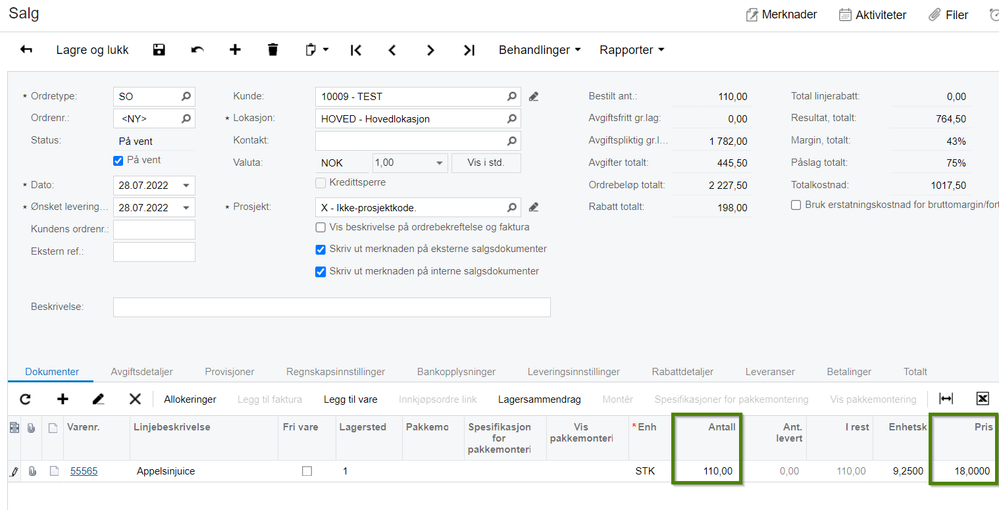Click the Kunde search magnifier icon
Viewport: 999px width, 510px height.
click(512, 97)
